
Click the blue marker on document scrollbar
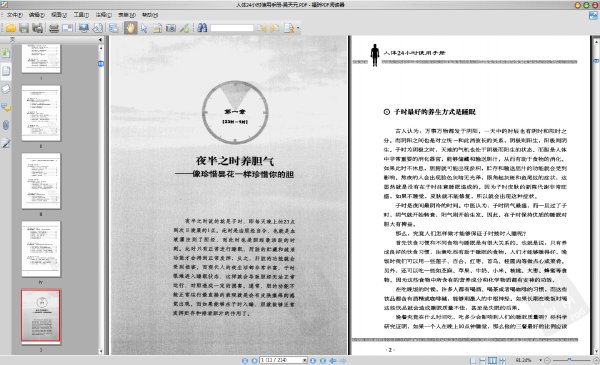596,61
